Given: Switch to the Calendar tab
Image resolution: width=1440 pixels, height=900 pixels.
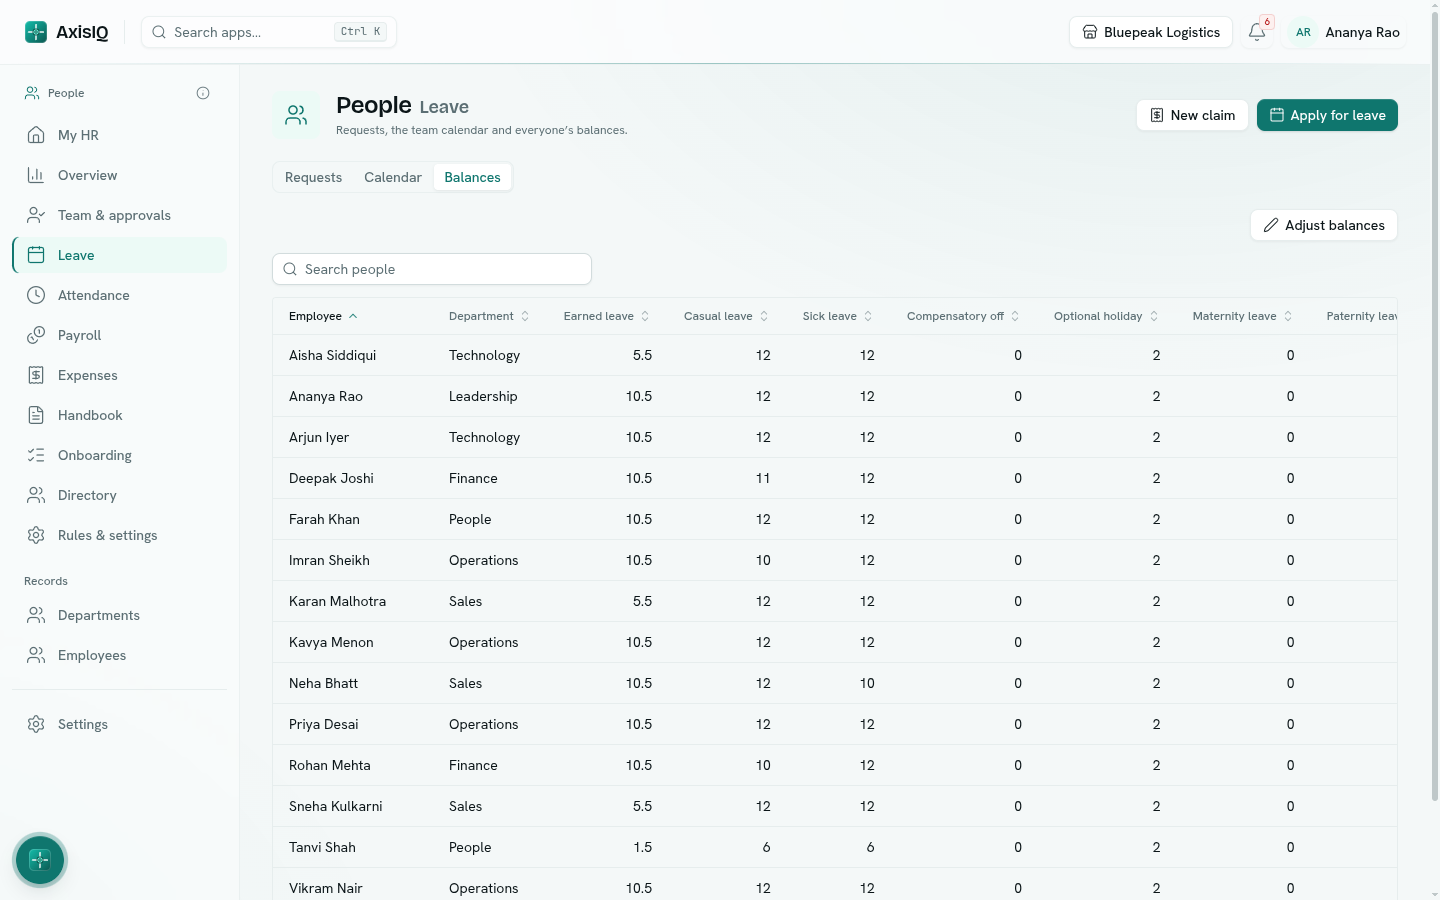Looking at the screenshot, I should (x=393, y=177).
